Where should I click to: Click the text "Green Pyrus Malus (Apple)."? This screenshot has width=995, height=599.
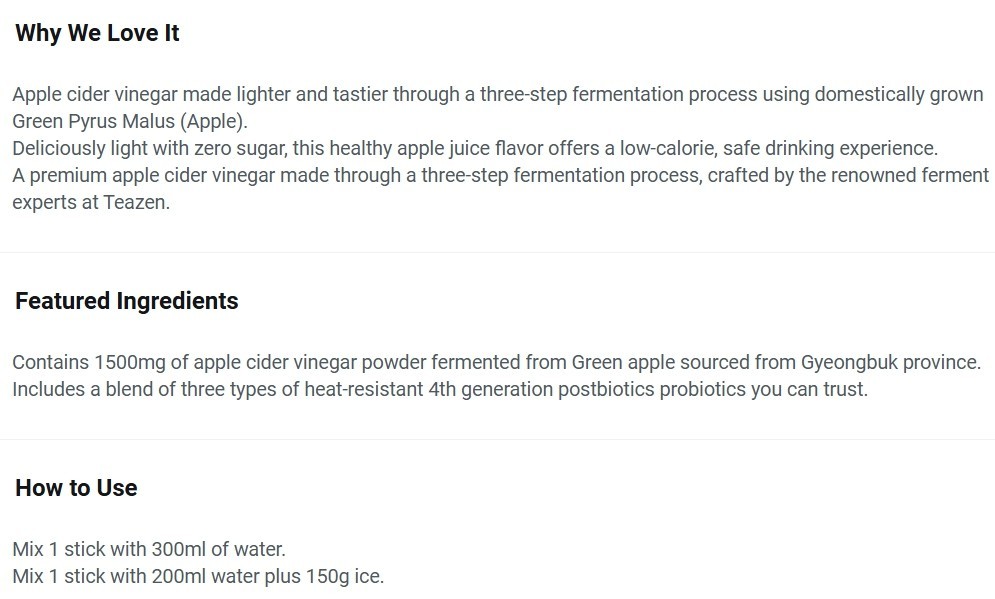[130, 121]
